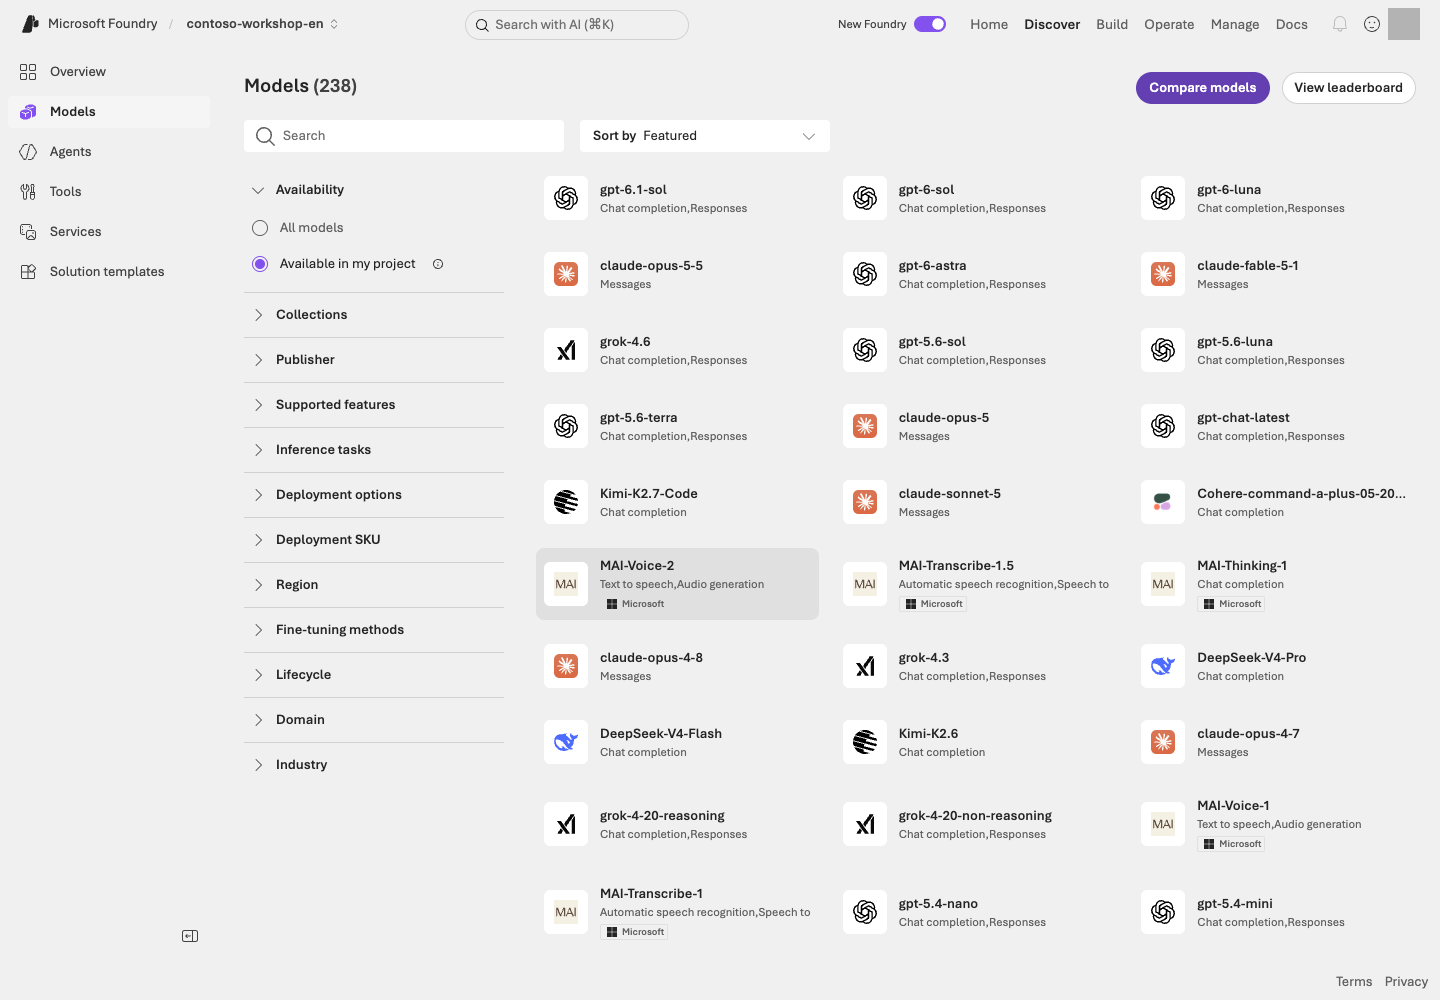Collapse the Availability filter section
Screen dimensions: 1440x1000
[374, 190]
